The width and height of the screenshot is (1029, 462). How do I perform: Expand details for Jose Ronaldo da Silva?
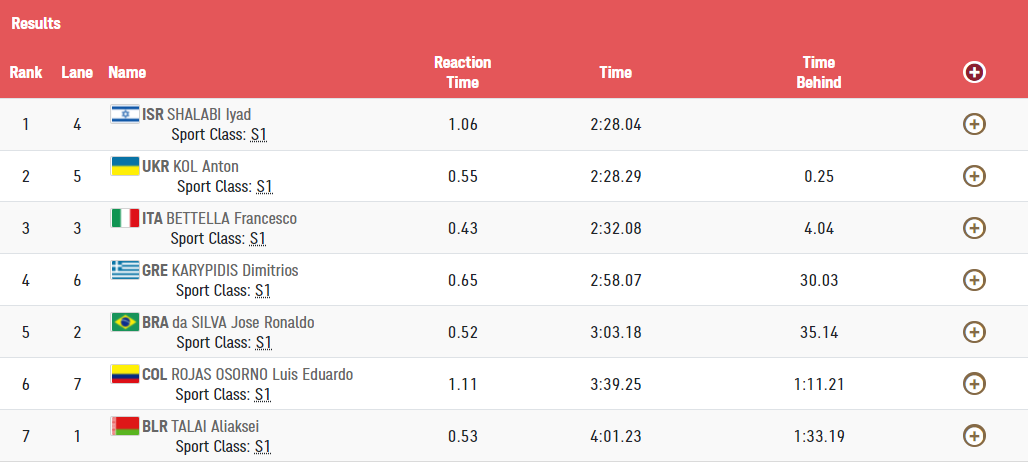(974, 332)
